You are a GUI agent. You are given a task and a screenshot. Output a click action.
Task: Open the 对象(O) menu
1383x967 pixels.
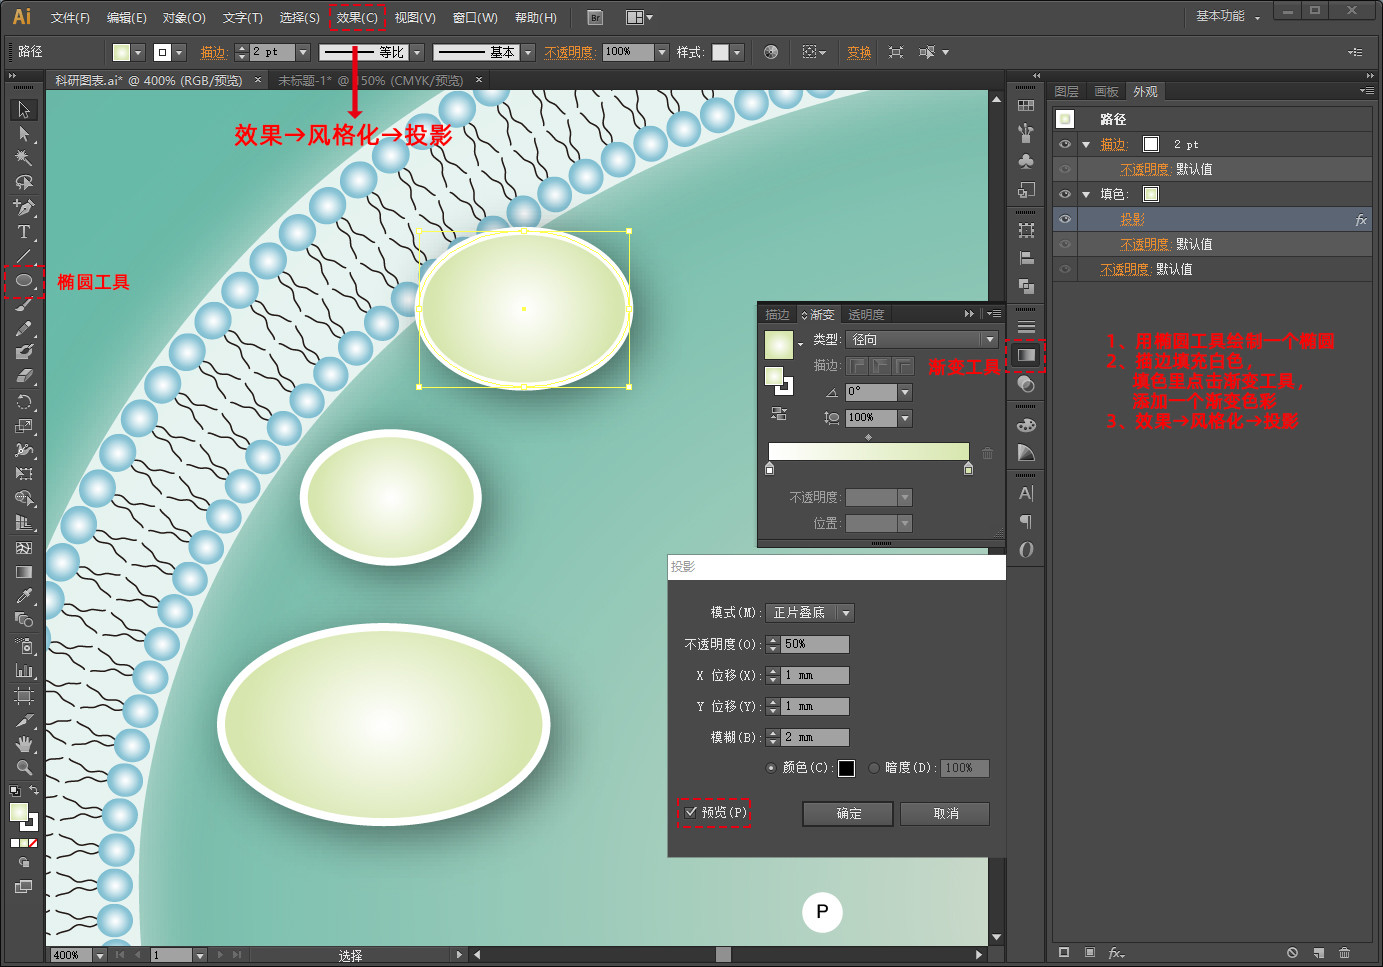pos(184,18)
